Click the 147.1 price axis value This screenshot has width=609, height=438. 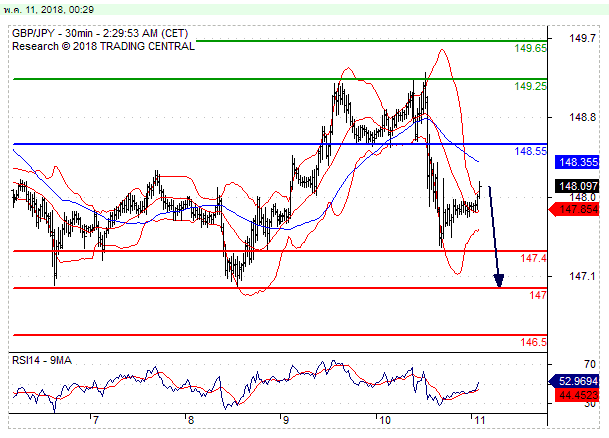tap(582, 276)
